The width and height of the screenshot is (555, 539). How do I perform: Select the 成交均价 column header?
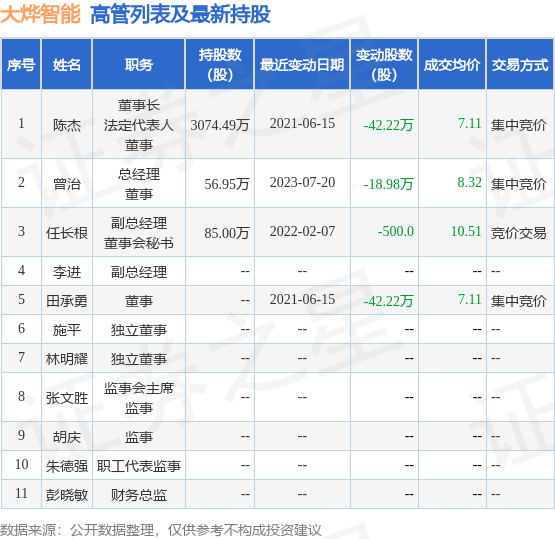coord(452,65)
